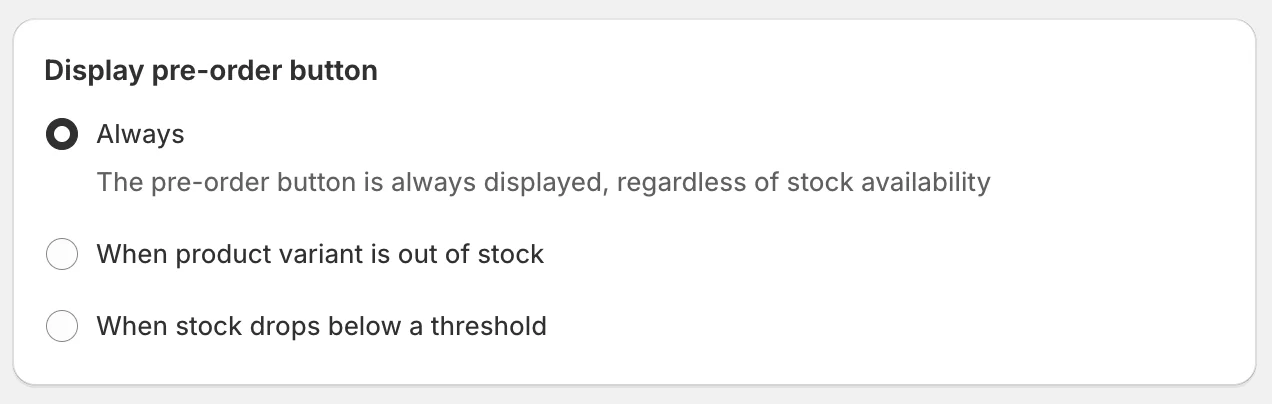Enable 'When stock drops below a threshold' radio
This screenshot has height=404, width=1272.
pyautogui.click(x=62, y=326)
